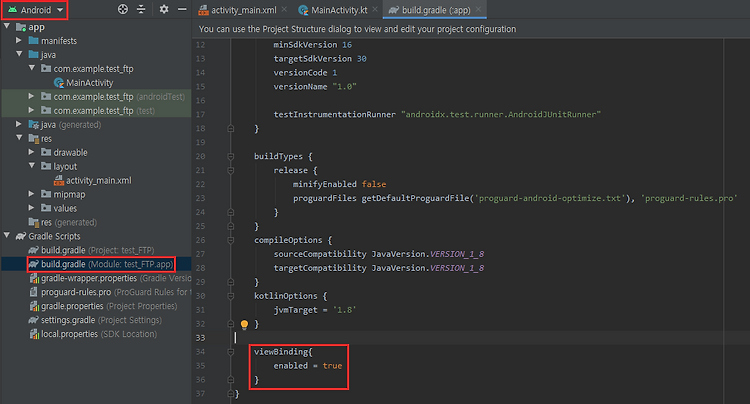The width and height of the screenshot is (750, 404).
Task: Click the select opened file target icon
Action: pos(123,9)
